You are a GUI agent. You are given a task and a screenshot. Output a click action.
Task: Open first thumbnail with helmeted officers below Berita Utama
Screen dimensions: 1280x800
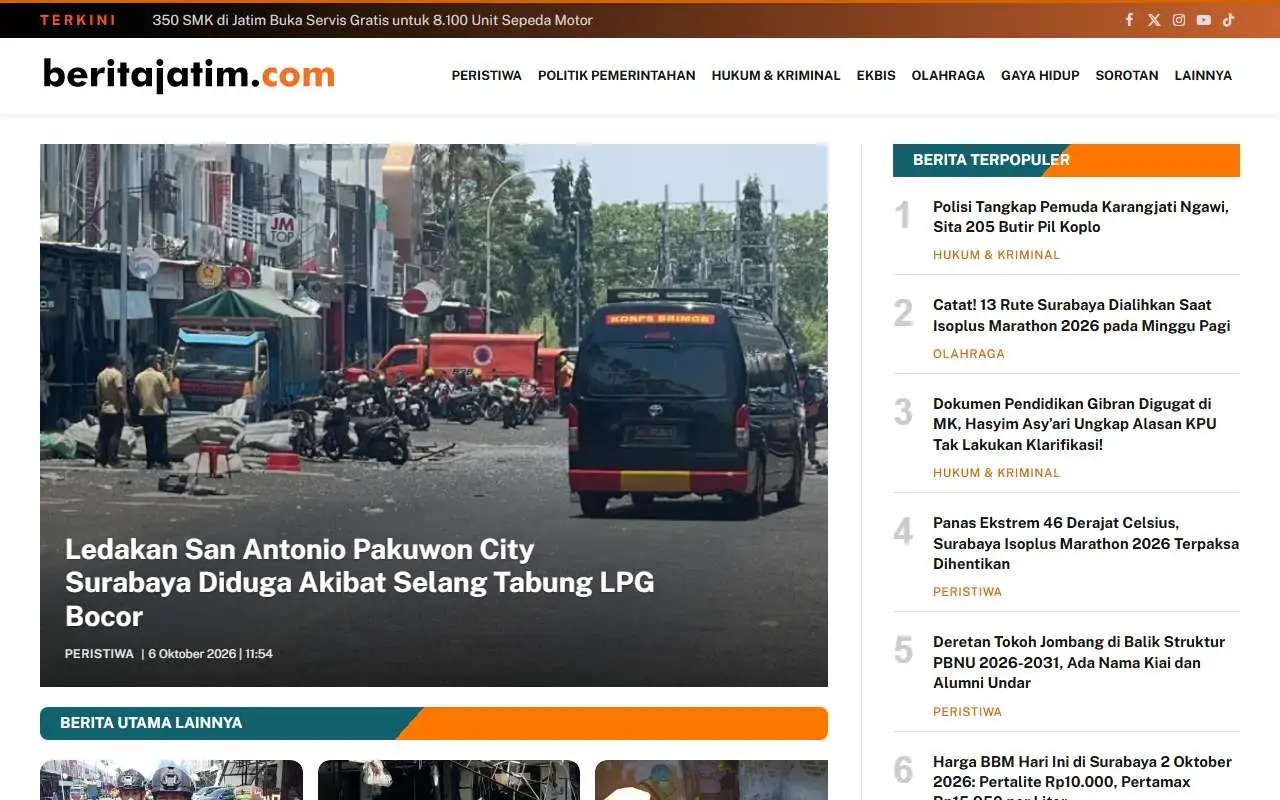tap(171, 780)
